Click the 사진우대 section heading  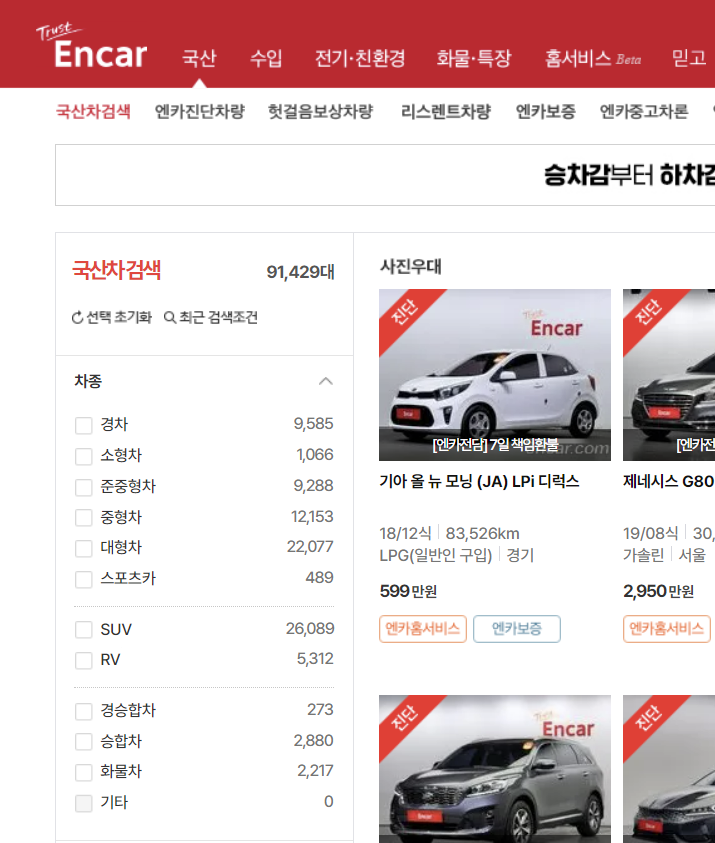[x=411, y=266]
